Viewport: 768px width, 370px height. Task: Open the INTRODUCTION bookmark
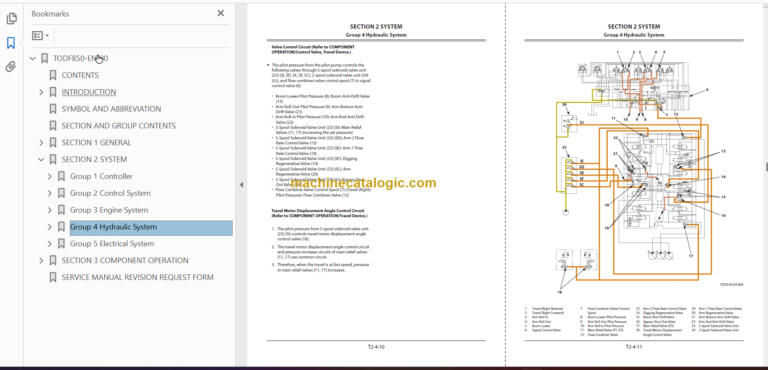[89, 92]
